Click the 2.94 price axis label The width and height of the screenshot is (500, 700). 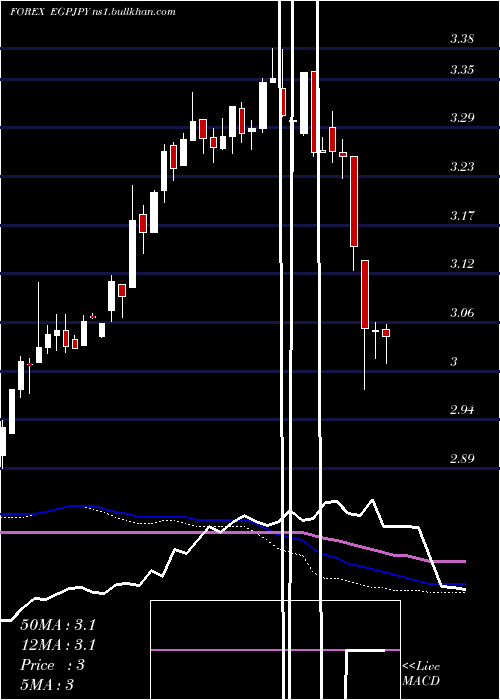click(462, 410)
